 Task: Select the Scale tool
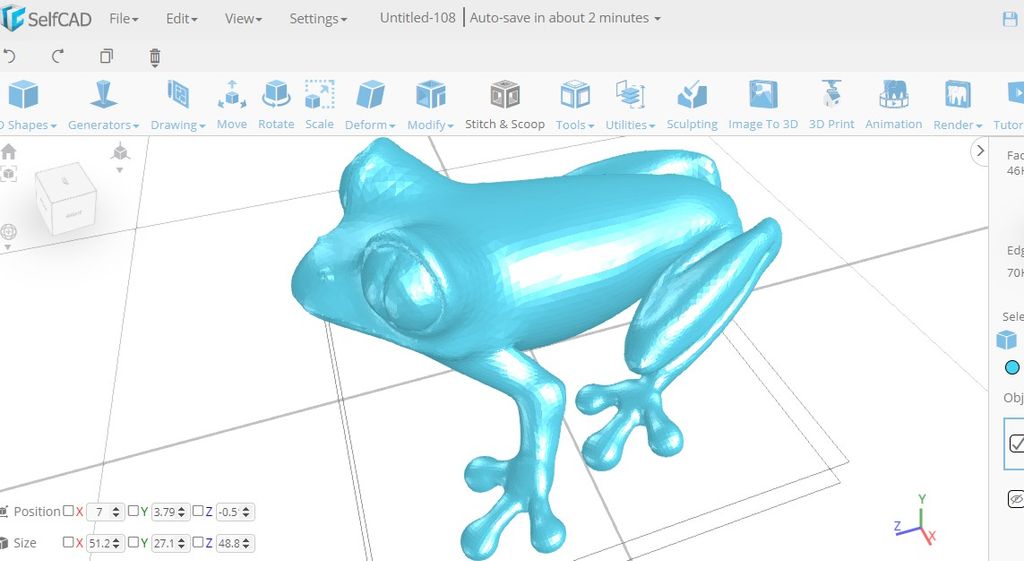(319, 104)
